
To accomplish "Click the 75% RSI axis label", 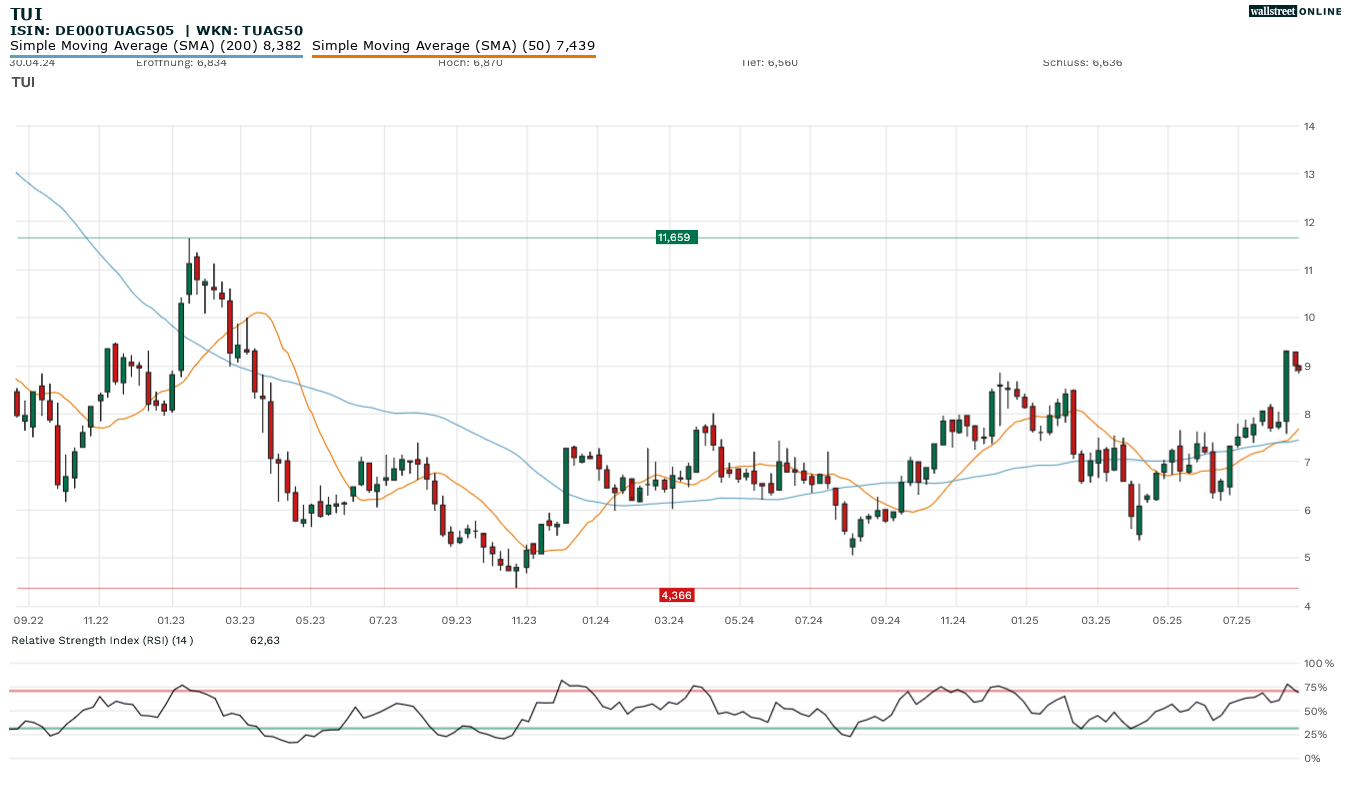I will point(1315,687).
